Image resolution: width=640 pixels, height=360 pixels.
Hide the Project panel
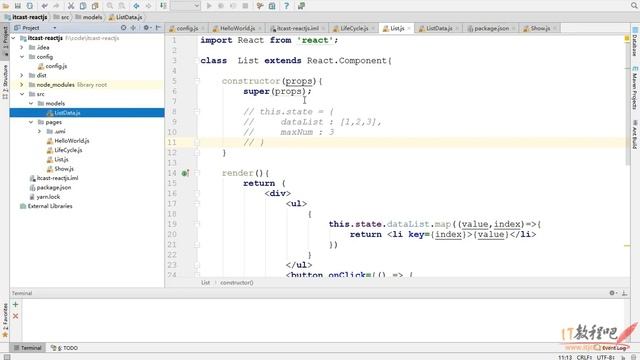tap(158, 28)
